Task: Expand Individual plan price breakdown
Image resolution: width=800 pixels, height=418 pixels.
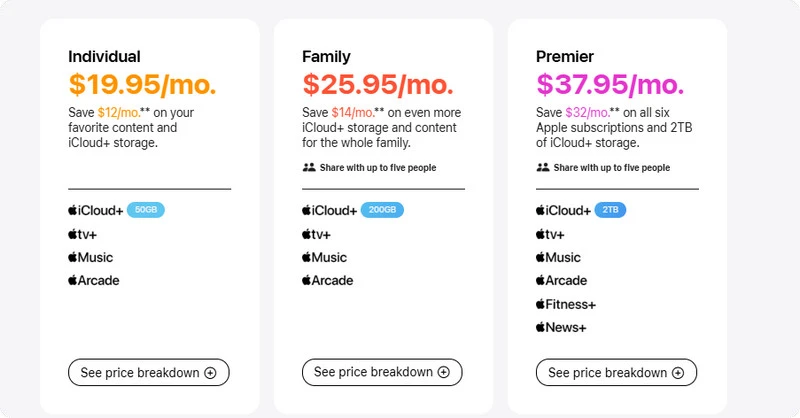Action: coord(148,373)
